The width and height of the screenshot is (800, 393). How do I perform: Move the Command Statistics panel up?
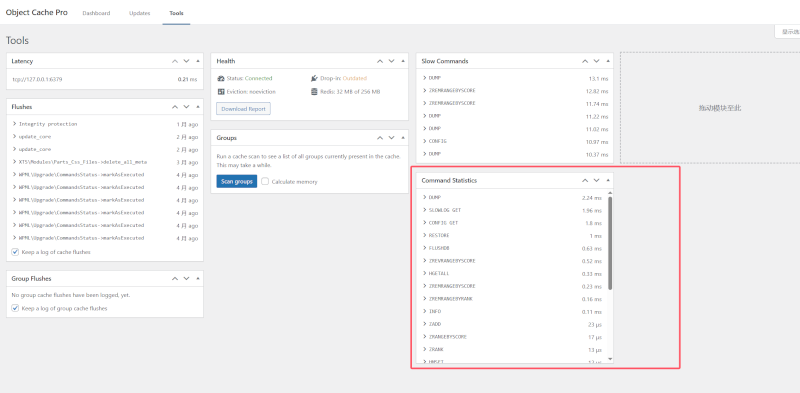(x=585, y=180)
